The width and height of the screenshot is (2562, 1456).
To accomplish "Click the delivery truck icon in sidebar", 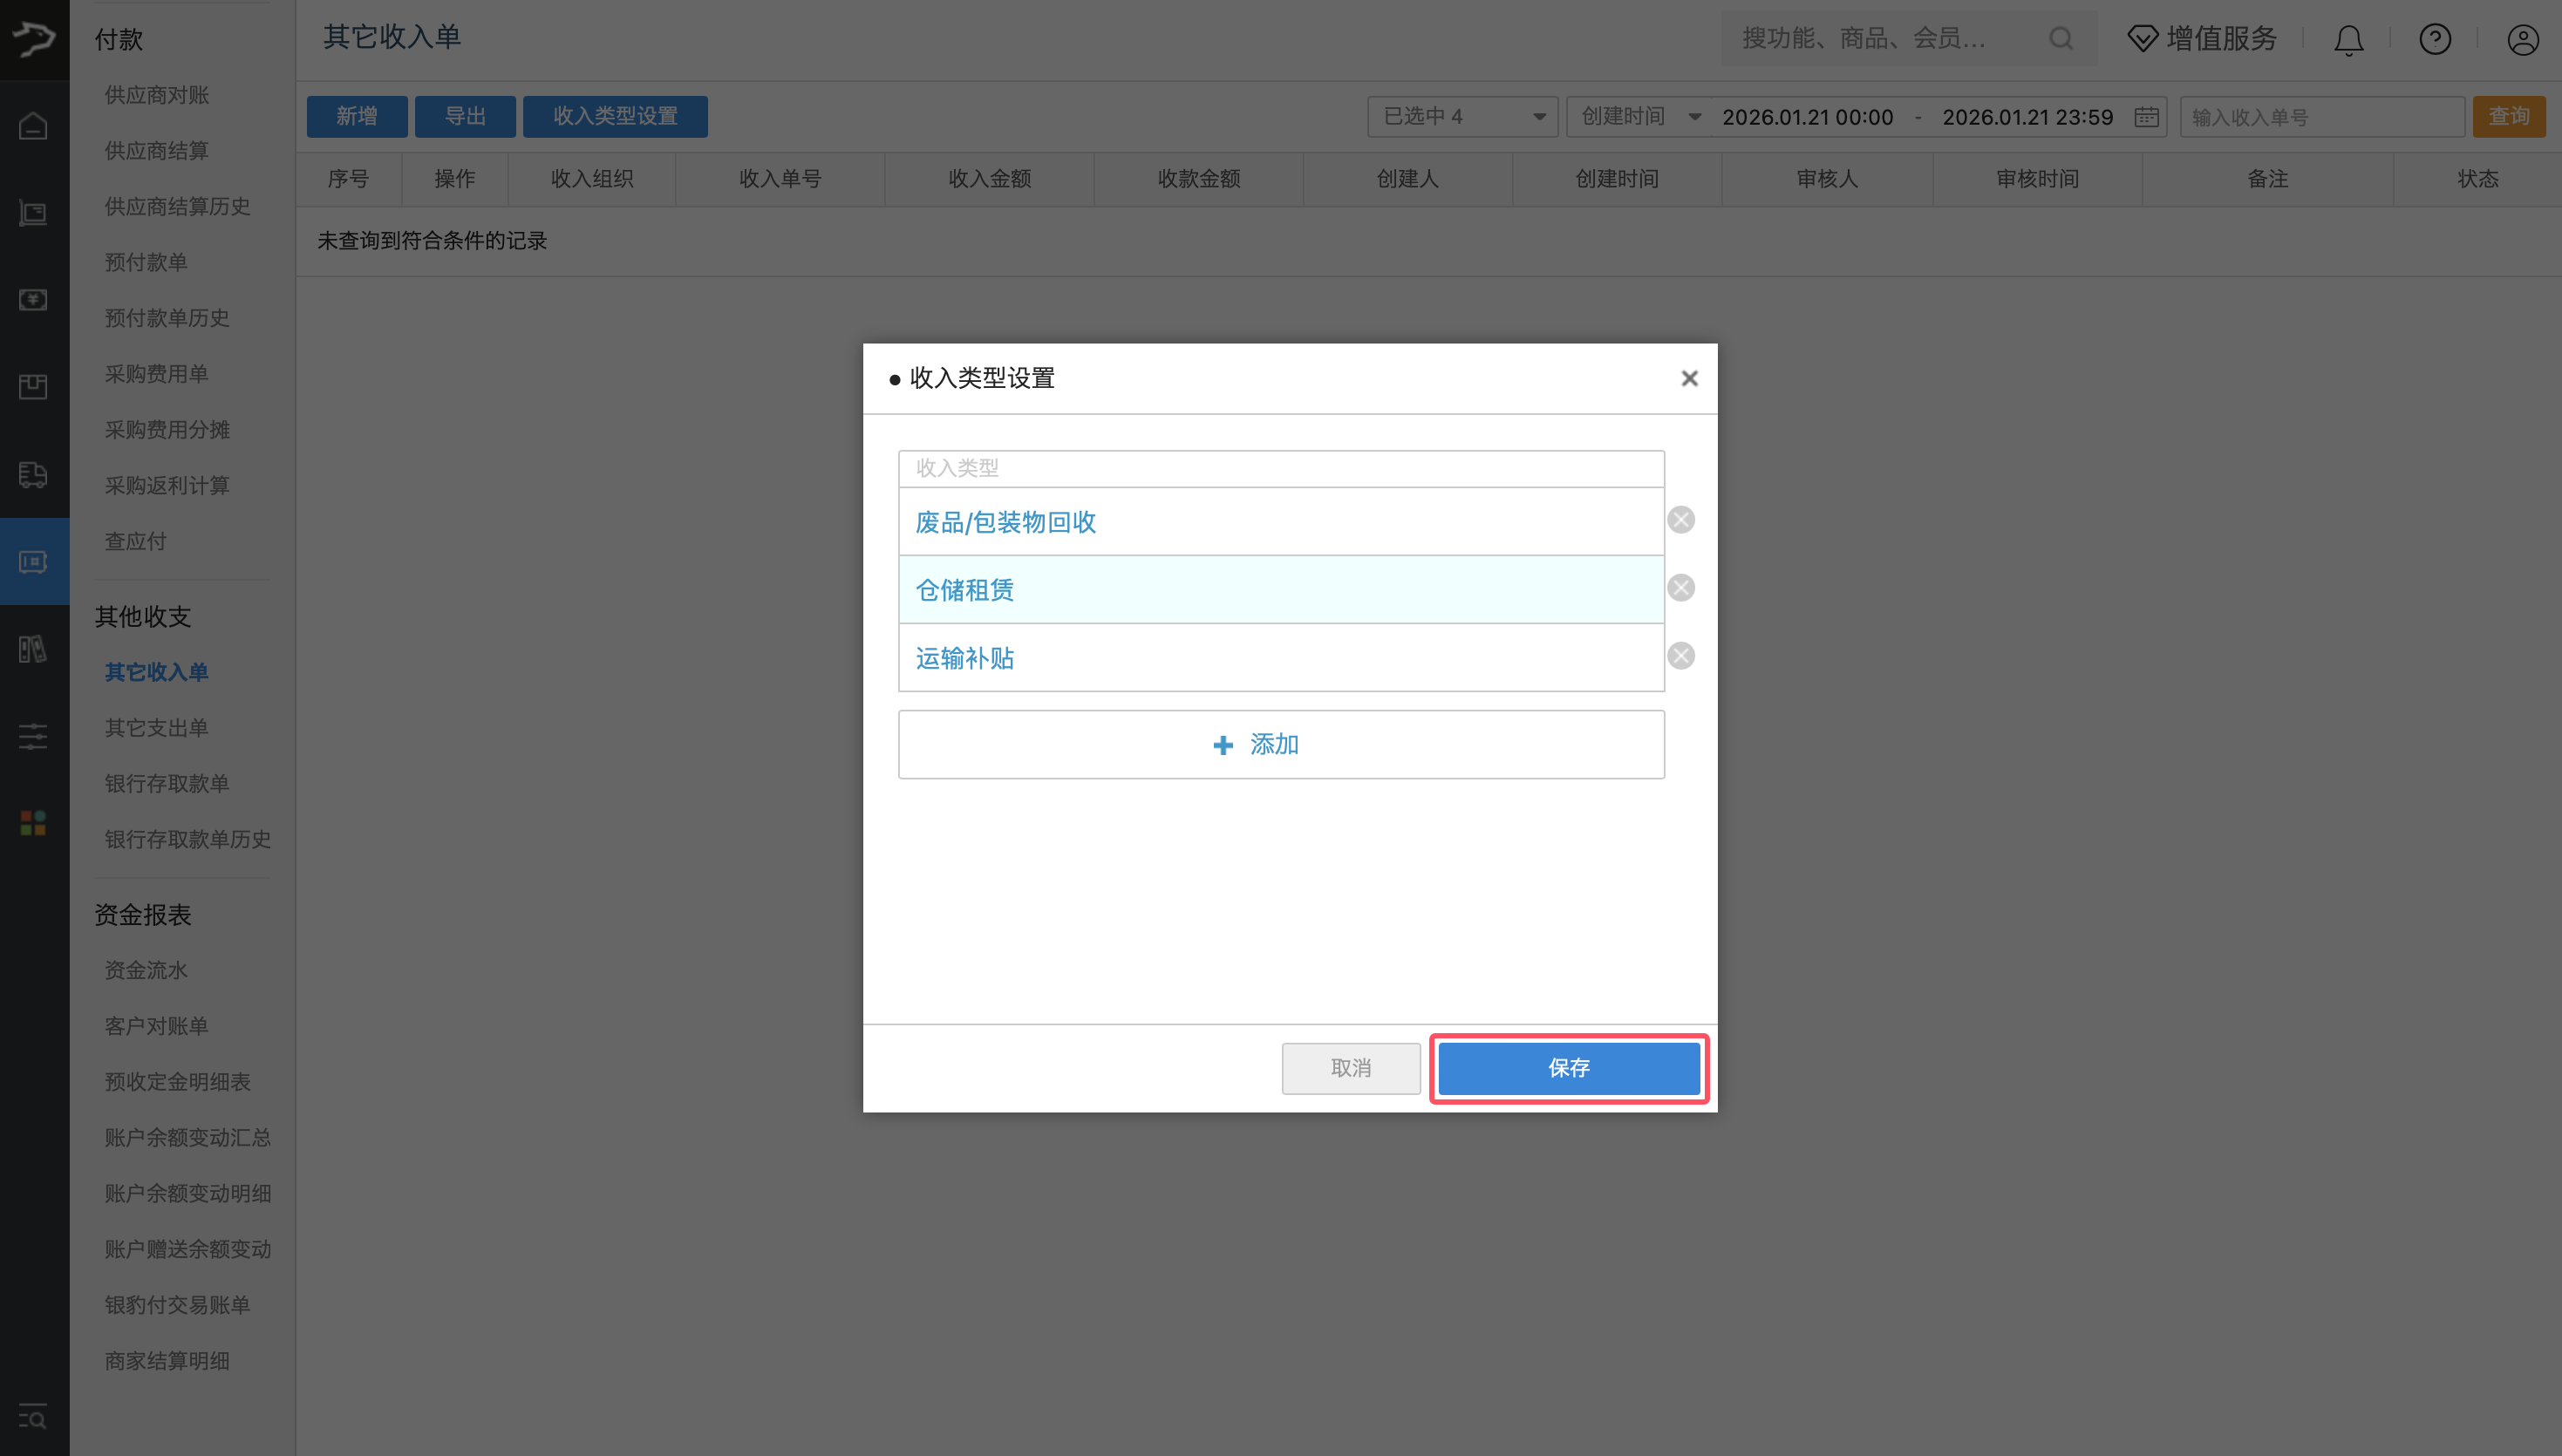I will 33,476.
